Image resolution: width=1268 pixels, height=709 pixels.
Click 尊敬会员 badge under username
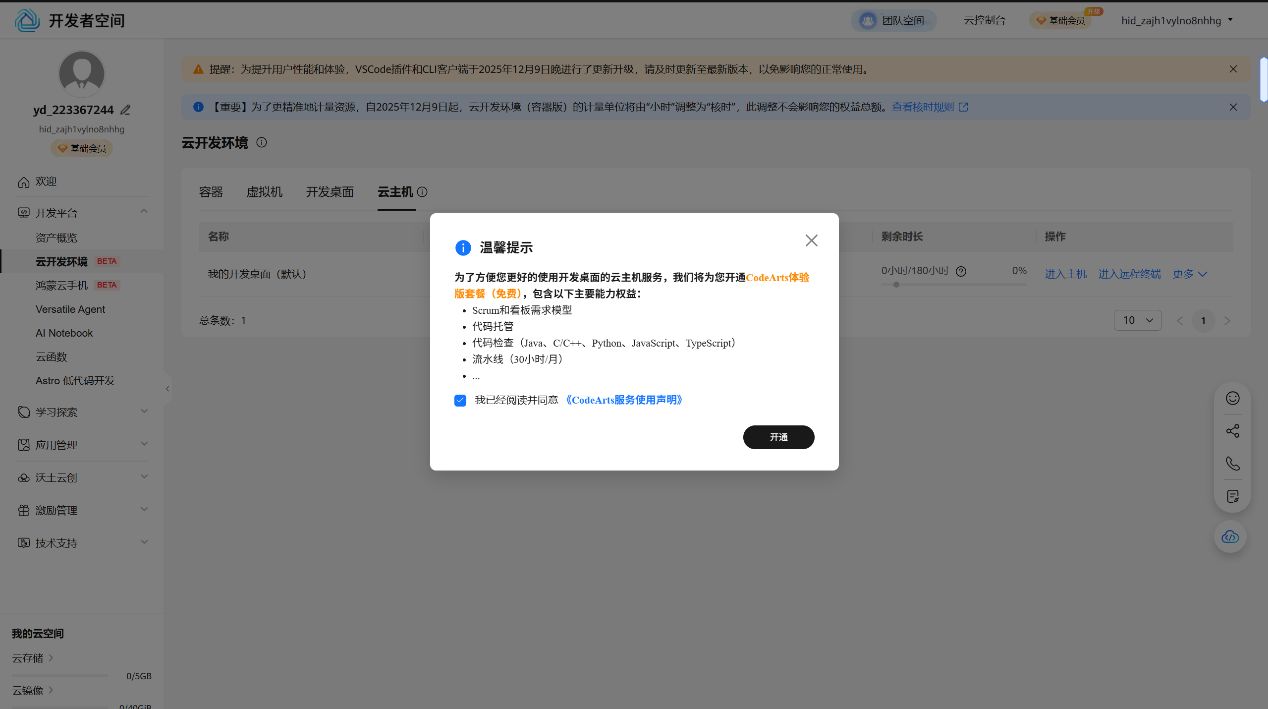(81, 148)
